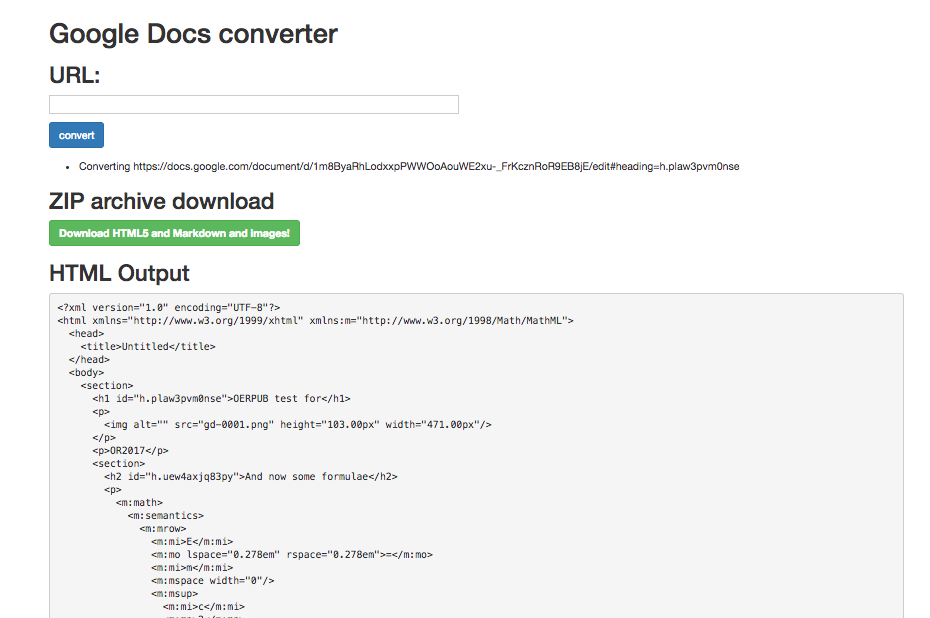Click the opening body tag line

(x=87, y=372)
